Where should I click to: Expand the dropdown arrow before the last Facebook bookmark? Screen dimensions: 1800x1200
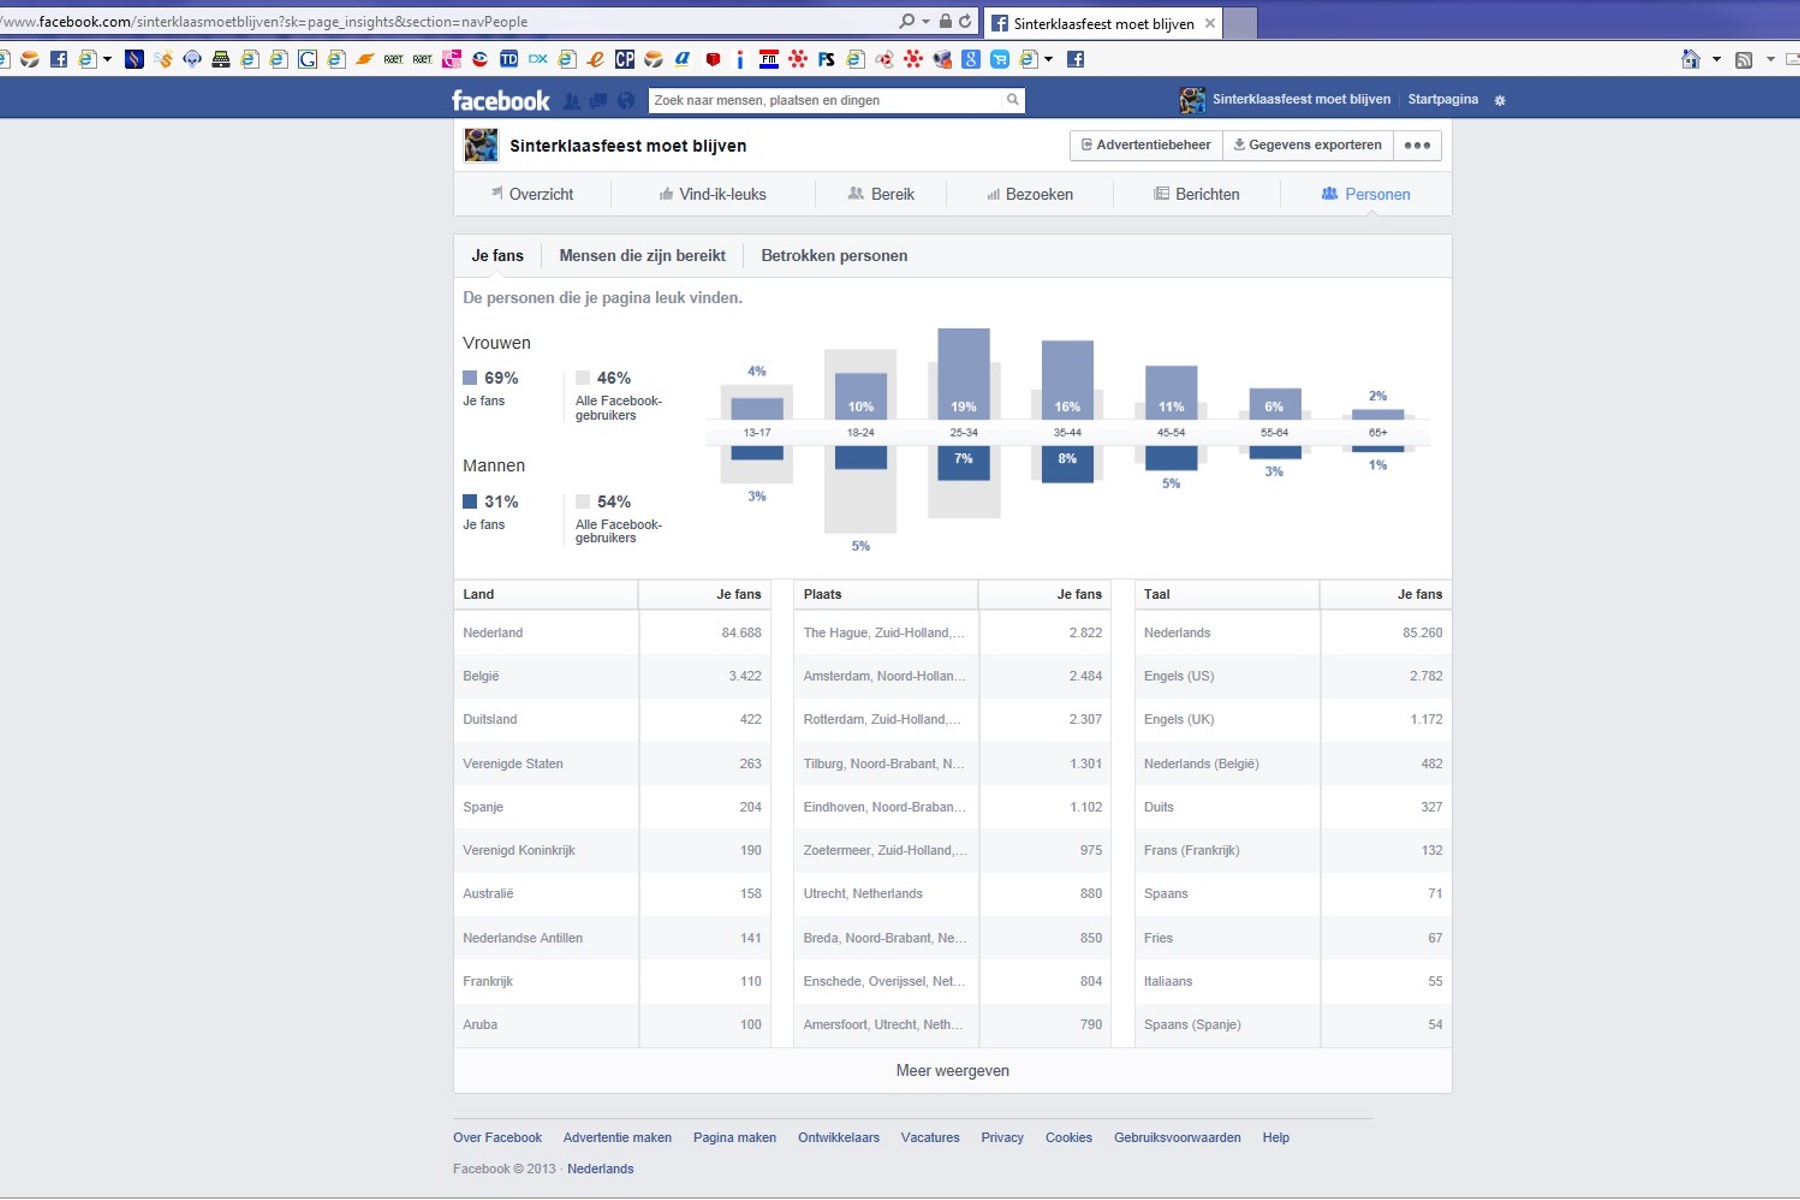(1049, 59)
